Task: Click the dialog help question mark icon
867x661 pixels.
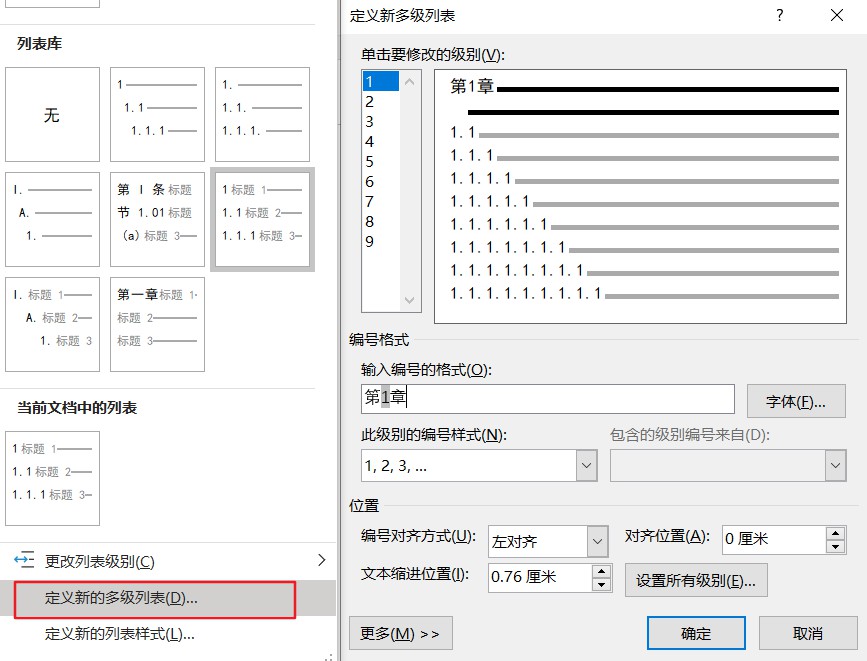Action: pyautogui.click(x=780, y=15)
